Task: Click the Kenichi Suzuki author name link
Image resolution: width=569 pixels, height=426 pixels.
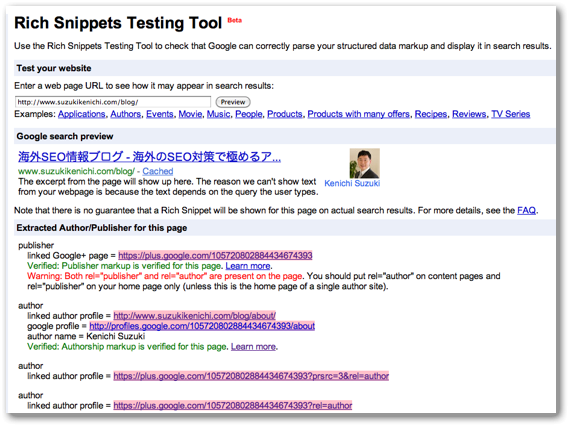Action: [352, 183]
